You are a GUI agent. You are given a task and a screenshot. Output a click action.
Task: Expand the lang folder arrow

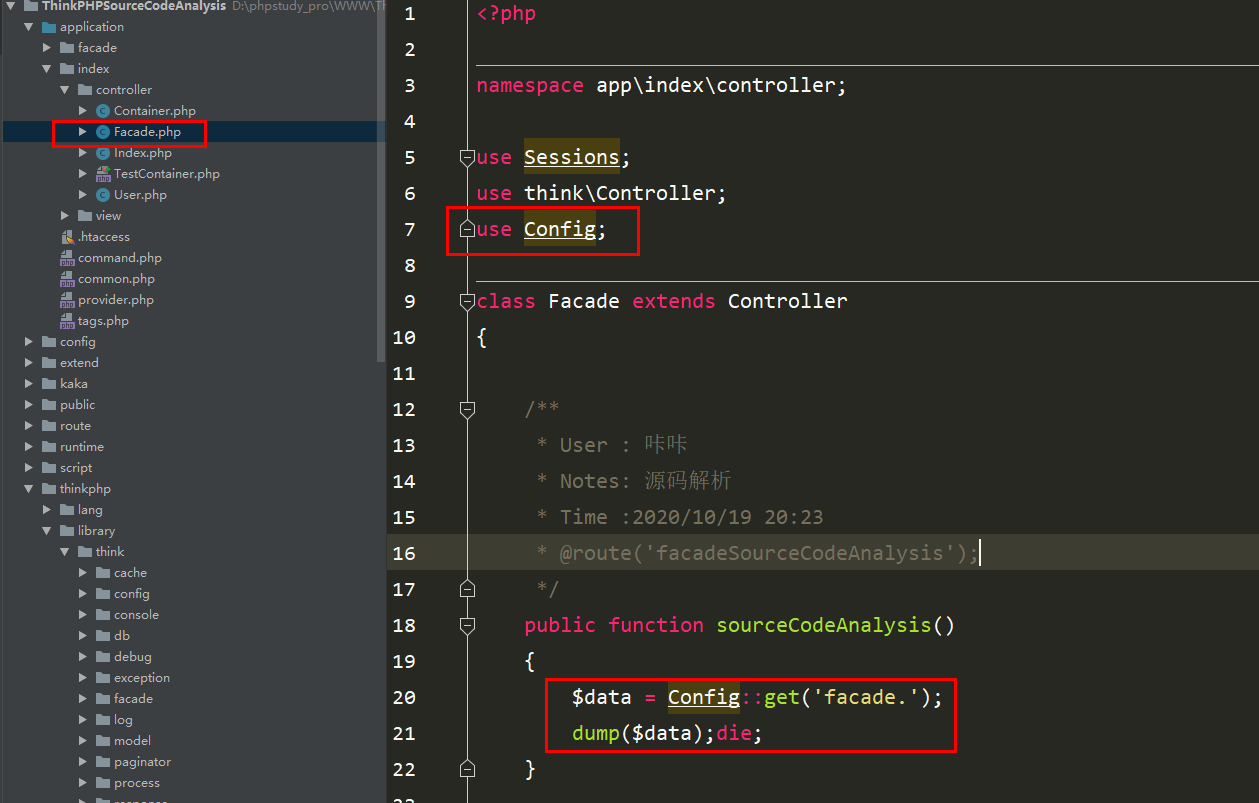click(47, 510)
